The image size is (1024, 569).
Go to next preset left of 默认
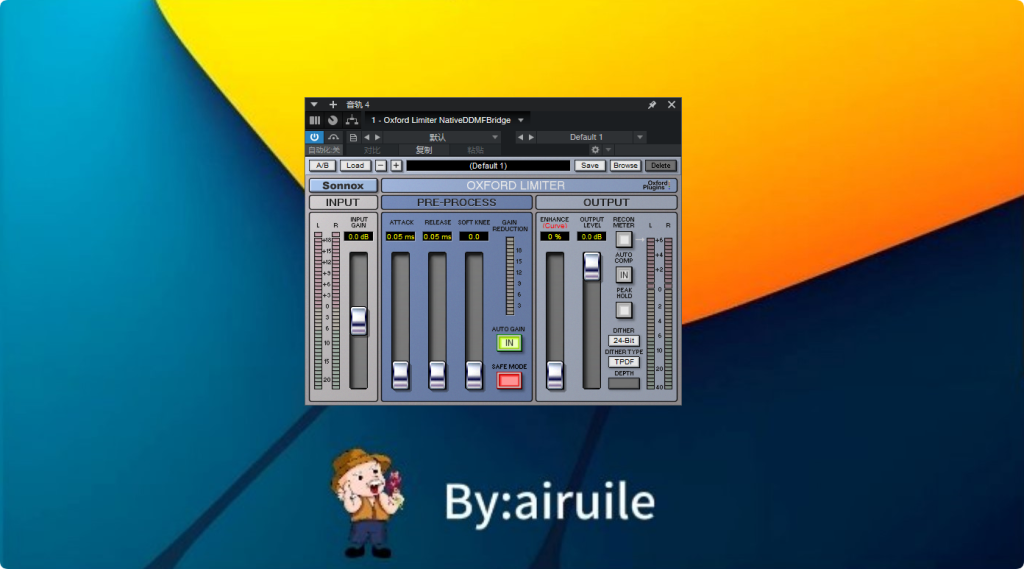(x=377, y=137)
